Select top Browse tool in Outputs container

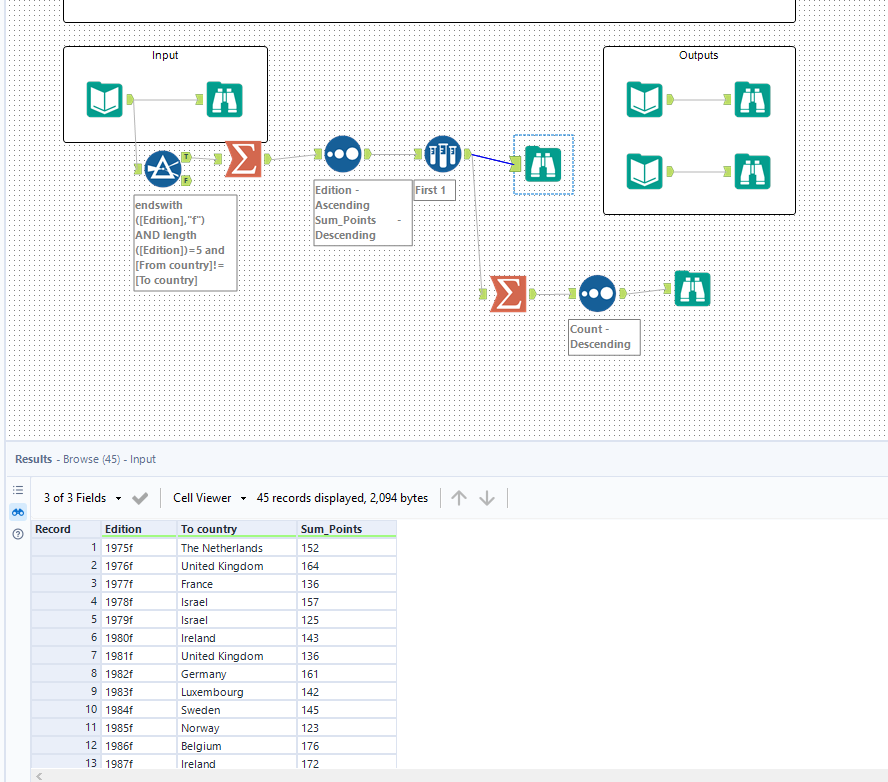point(752,100)
